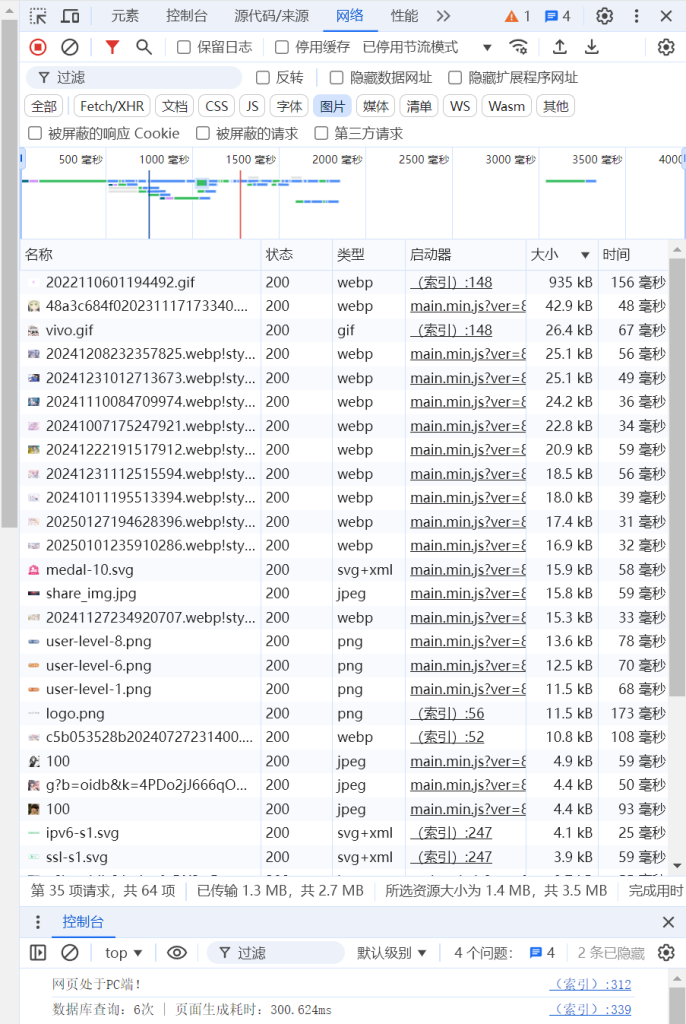This screenshot has width=686, height=1024.
Task: Click the red load-event line in waterfall
Action: click(240, 204)
